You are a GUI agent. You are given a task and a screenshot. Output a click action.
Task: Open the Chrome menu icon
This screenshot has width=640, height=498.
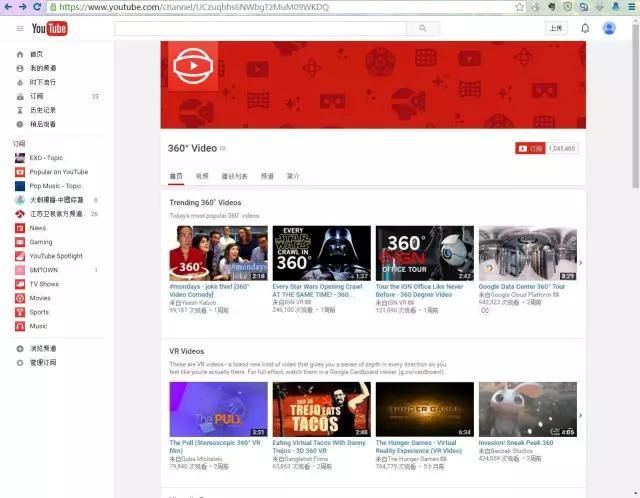coord(631,7)
